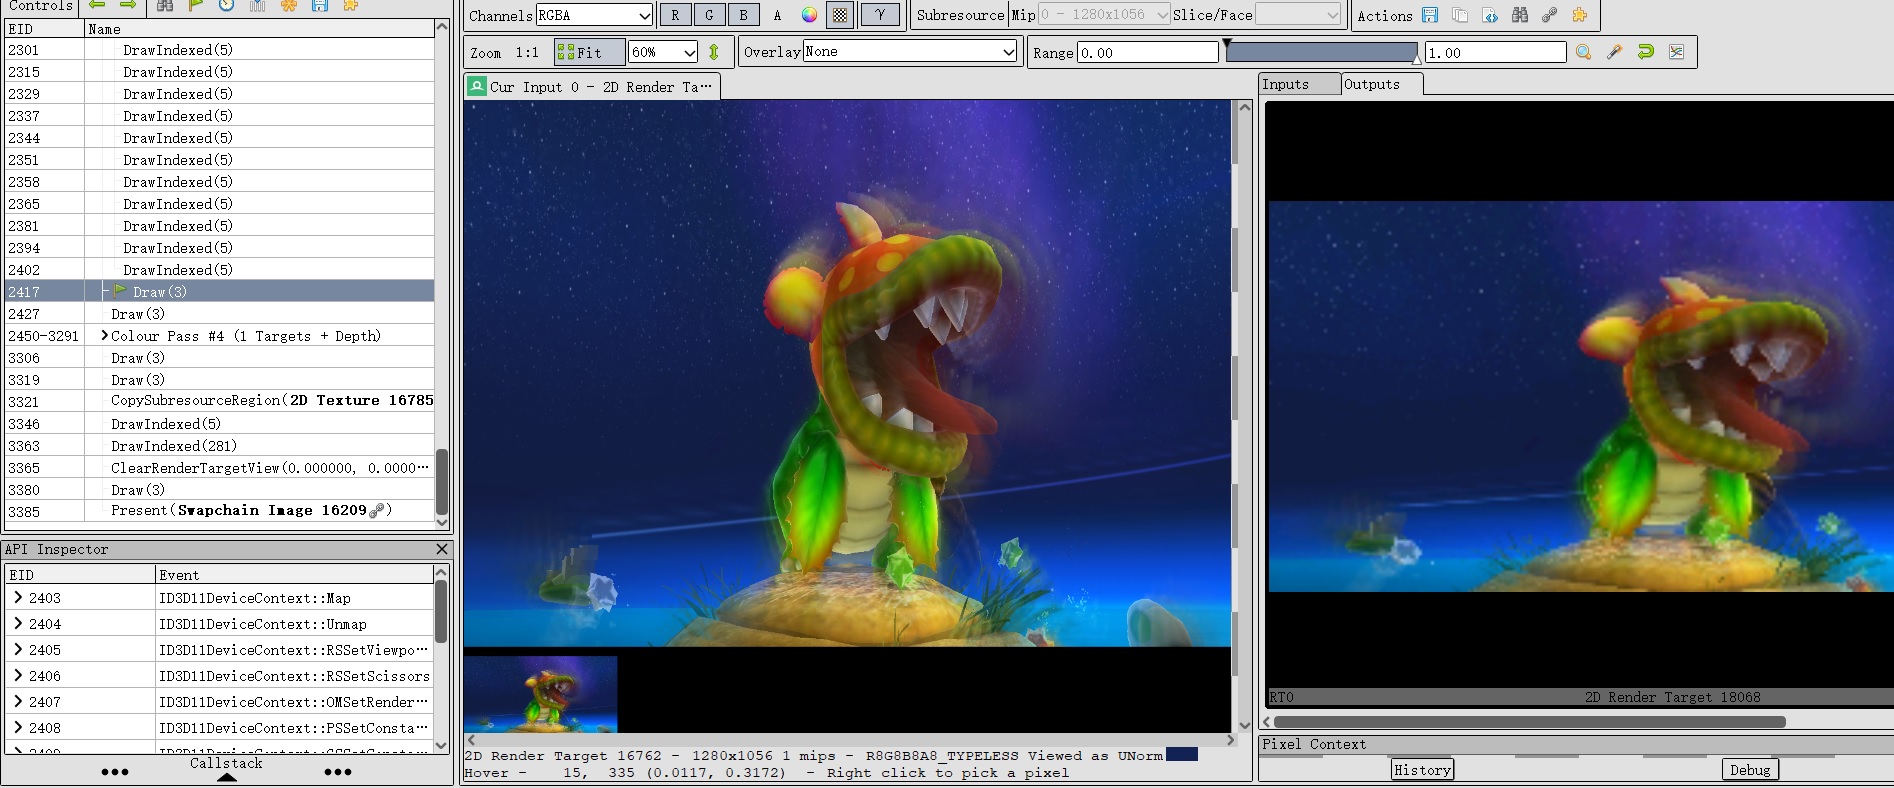Toggle checkerboard alpha background
The width and height of the screenshot is (1894, 788).
click(x=840, y=15)
